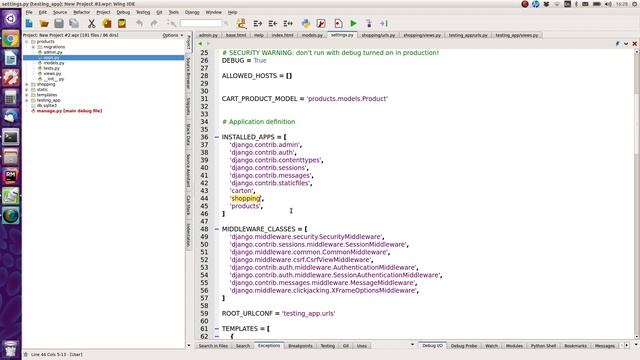Viewport: 640px width, 360px height.
Task: Switch to the testing_app/views.py editor tab
Action: tap(517, 36)
